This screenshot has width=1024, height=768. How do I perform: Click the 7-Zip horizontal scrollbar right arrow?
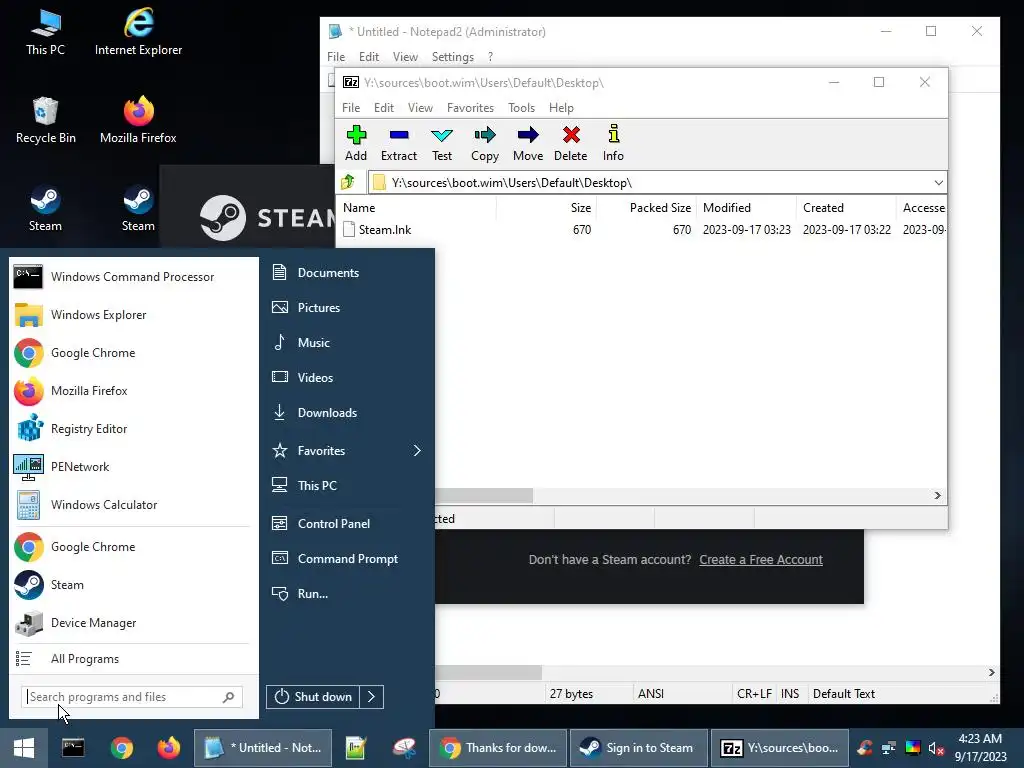937,496
